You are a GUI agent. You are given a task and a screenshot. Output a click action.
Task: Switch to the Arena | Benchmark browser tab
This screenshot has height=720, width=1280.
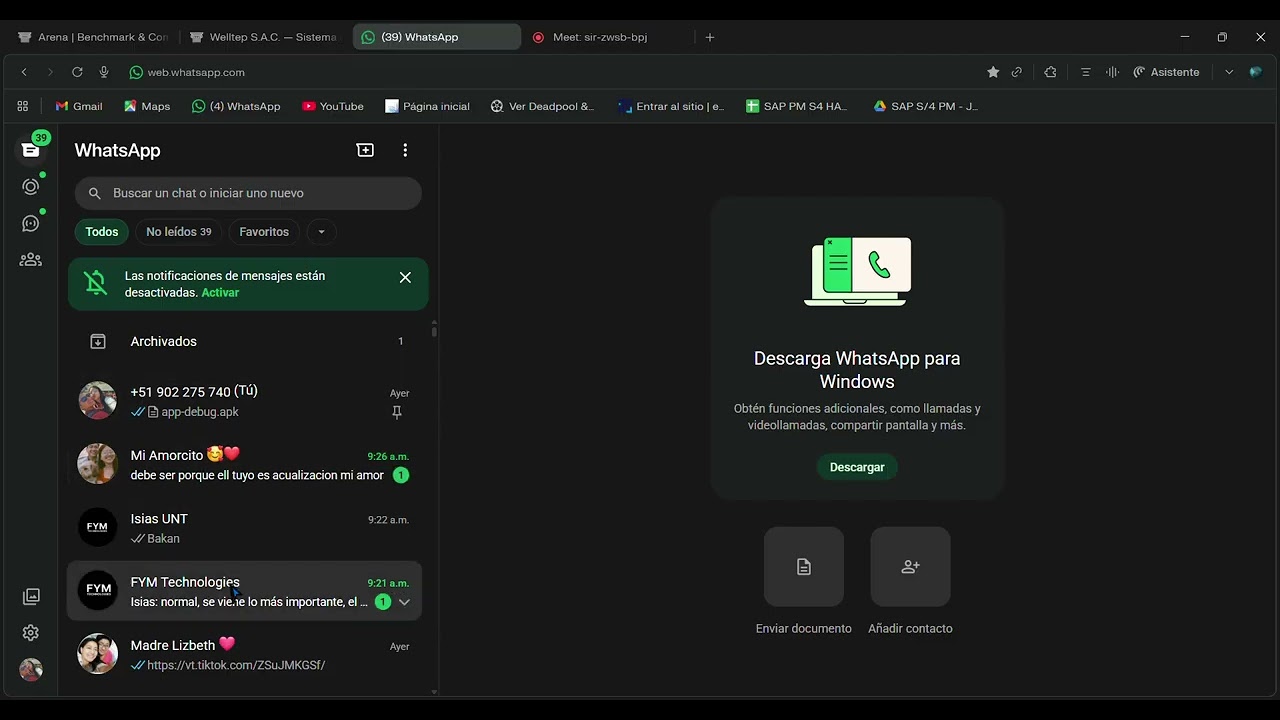[94, 37]
